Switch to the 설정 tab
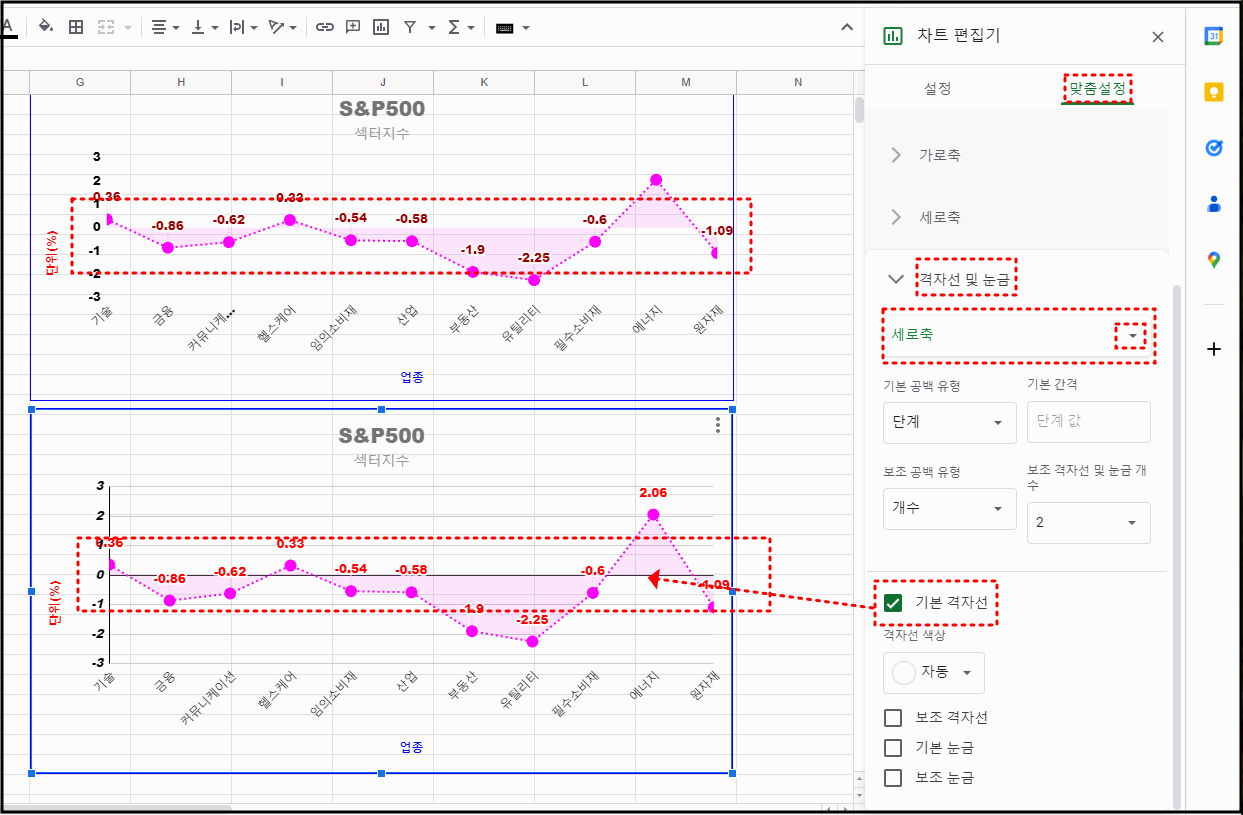This screenshot has height=815, width=1243. click(938, 89)
